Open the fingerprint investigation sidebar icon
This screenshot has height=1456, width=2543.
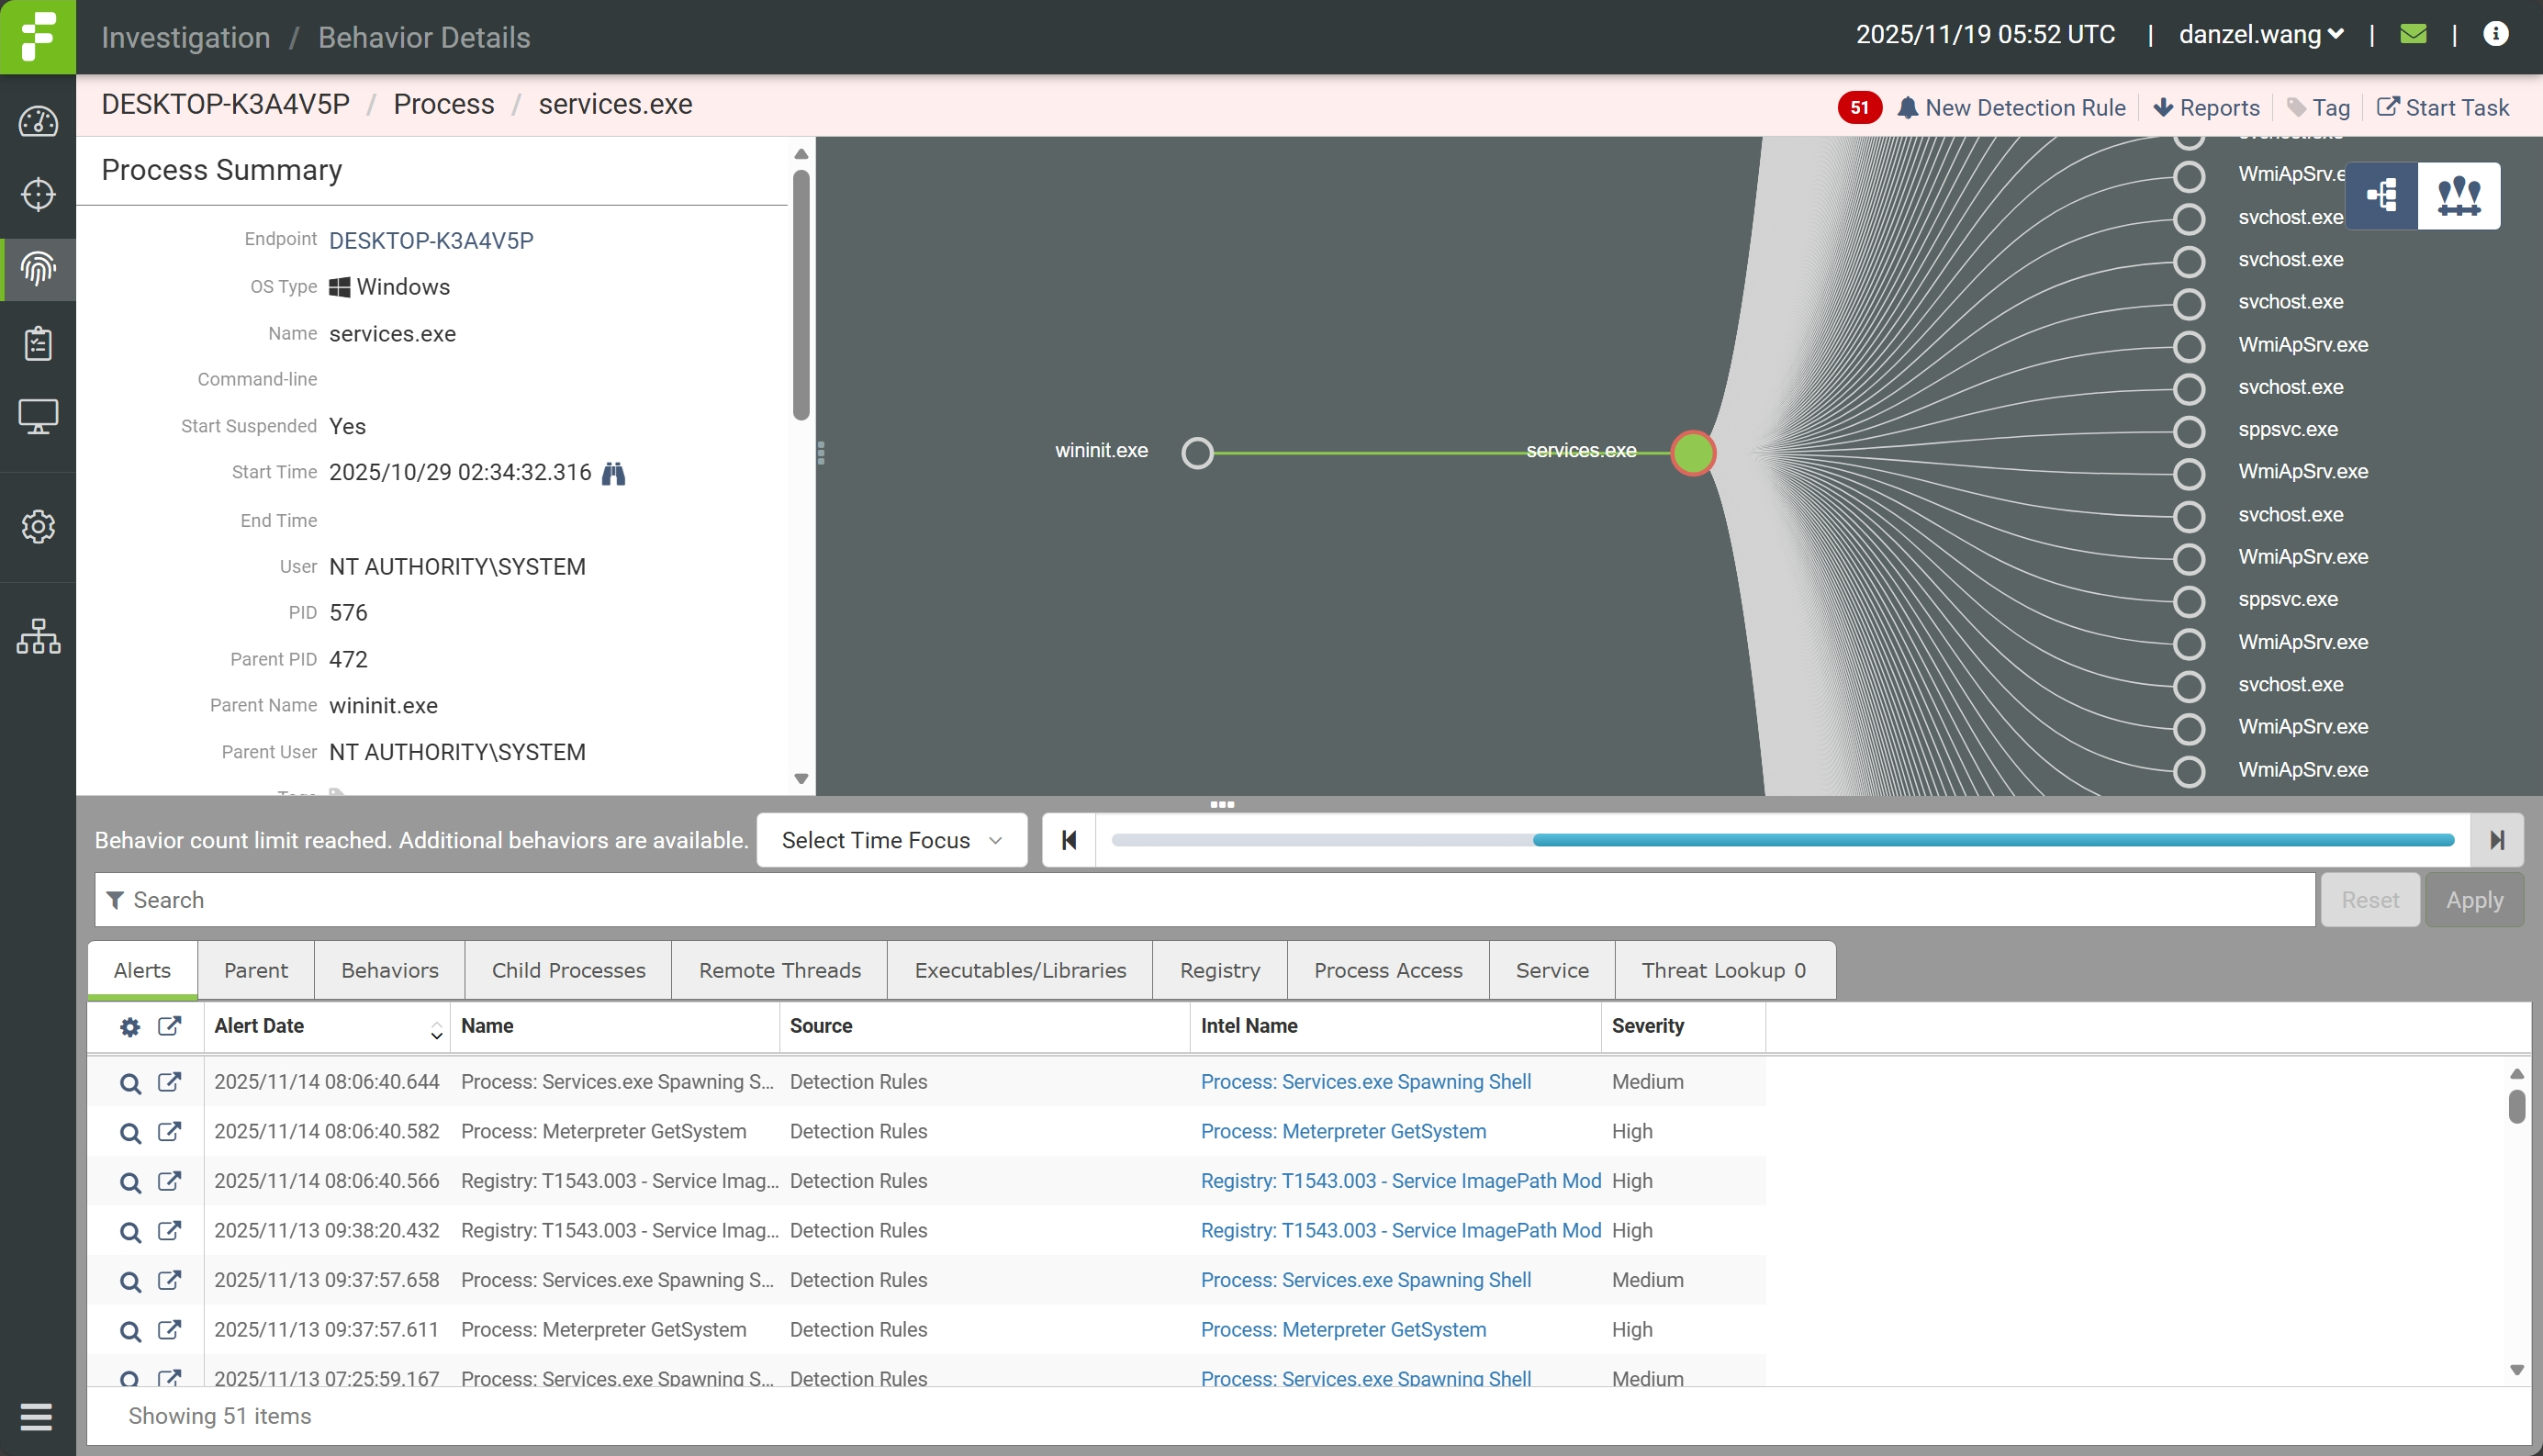(38, 269)
